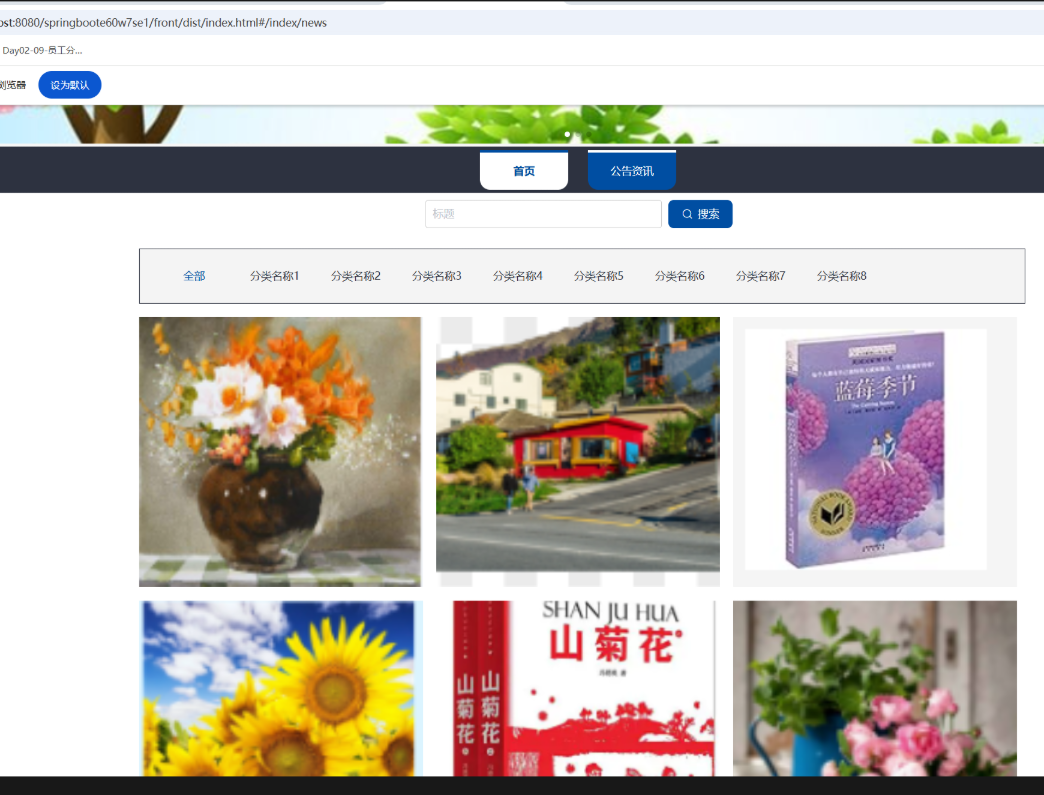Screen dimensions: 1044x795
Task: Select category 分类名称8
Action: (842, 276)
